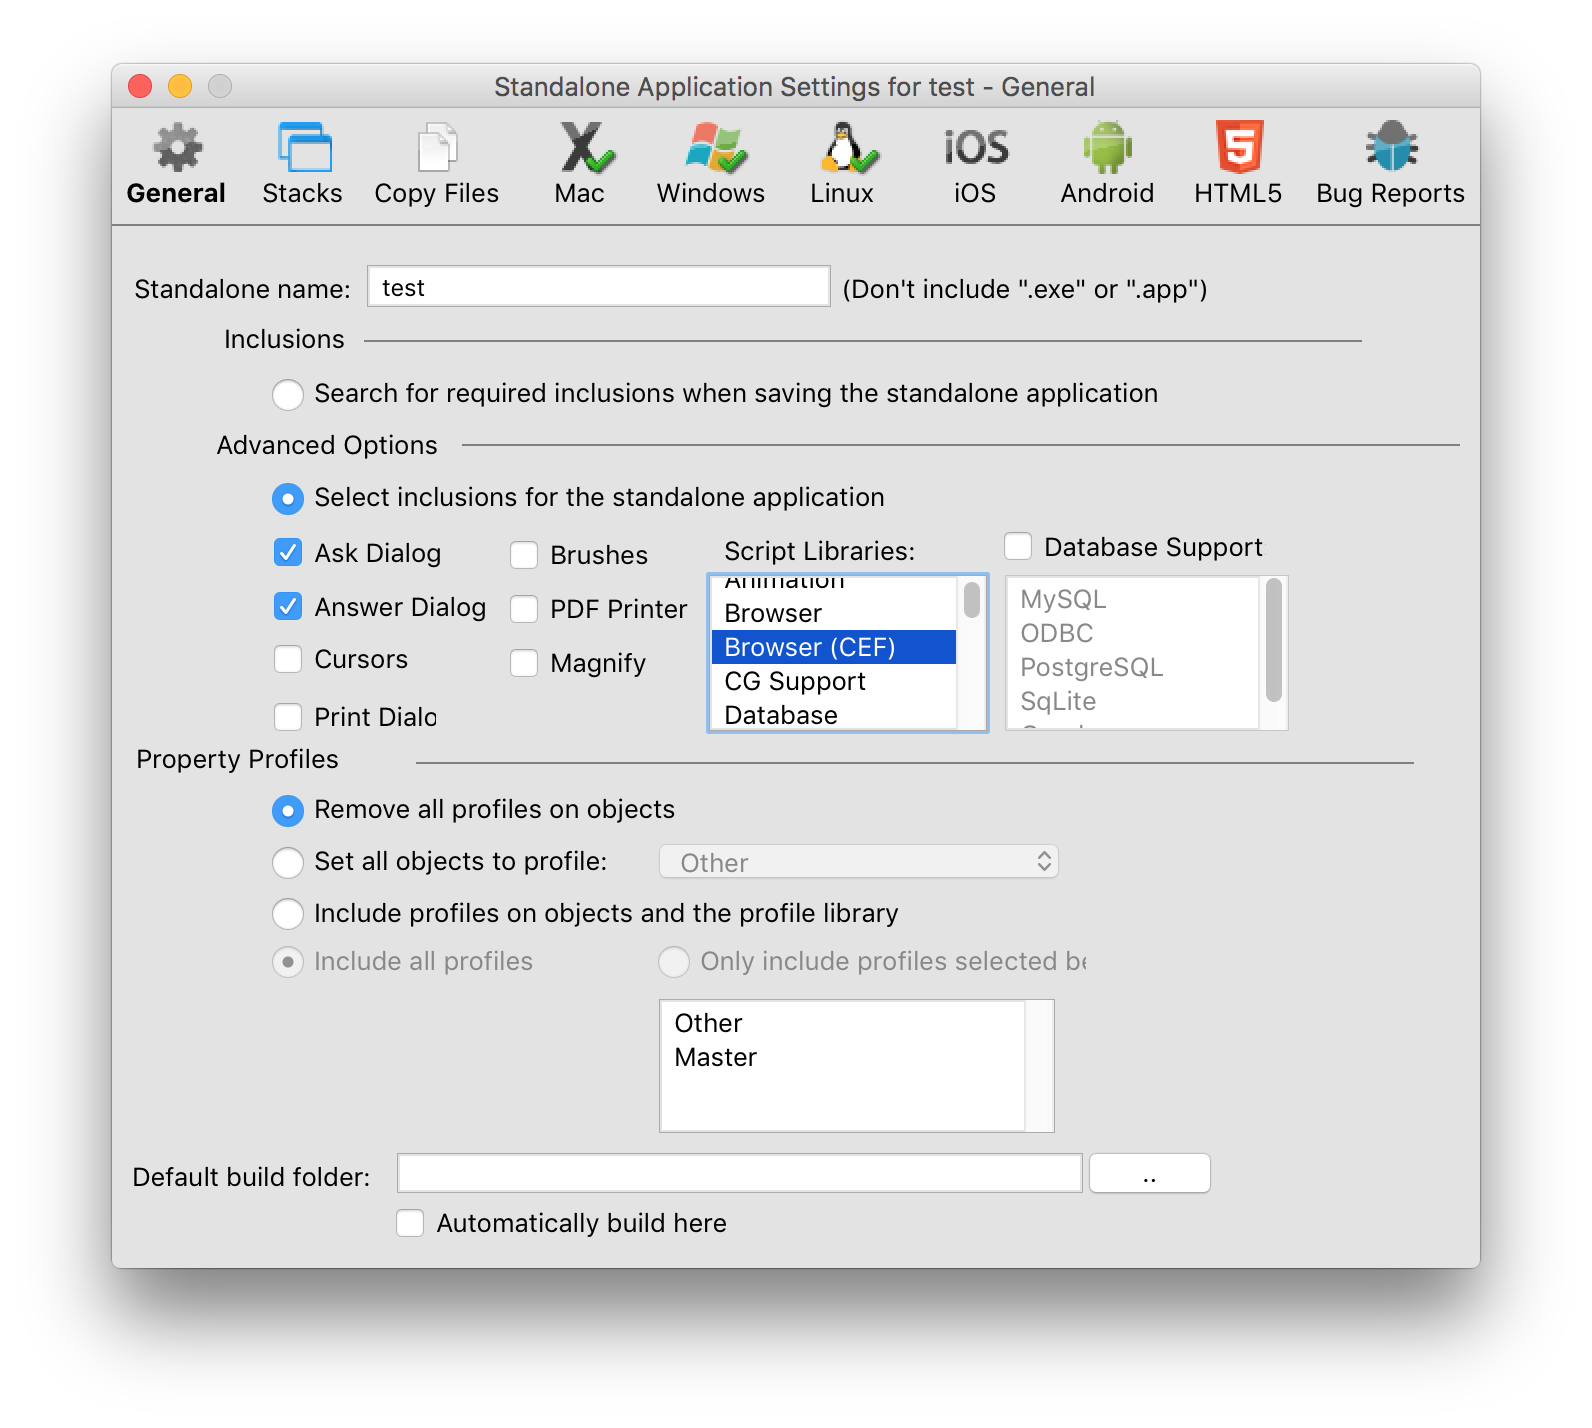Select CG Support script library
This screenshot has height=1428, width=1592.
(834, 681)
